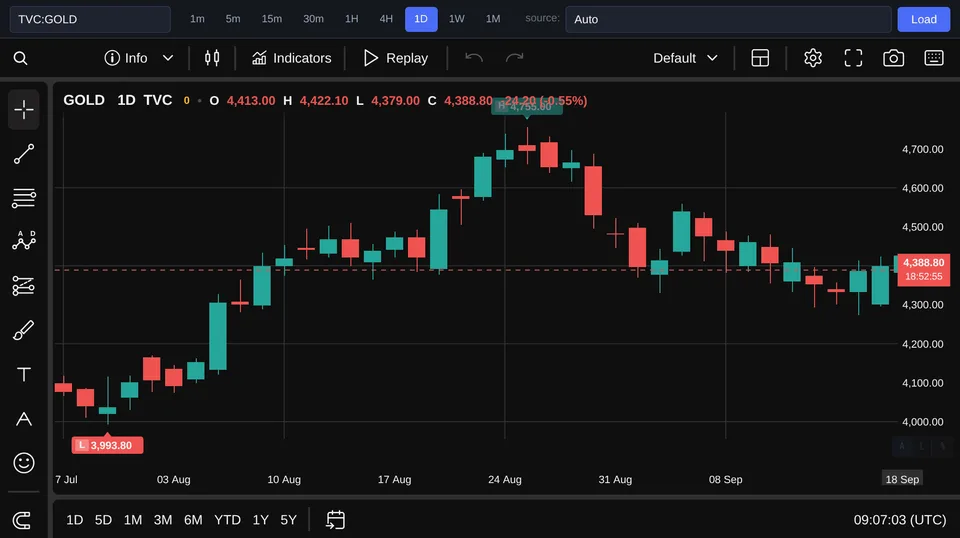Open the Indicators panel
960x538 pixels.
point(291,58)
